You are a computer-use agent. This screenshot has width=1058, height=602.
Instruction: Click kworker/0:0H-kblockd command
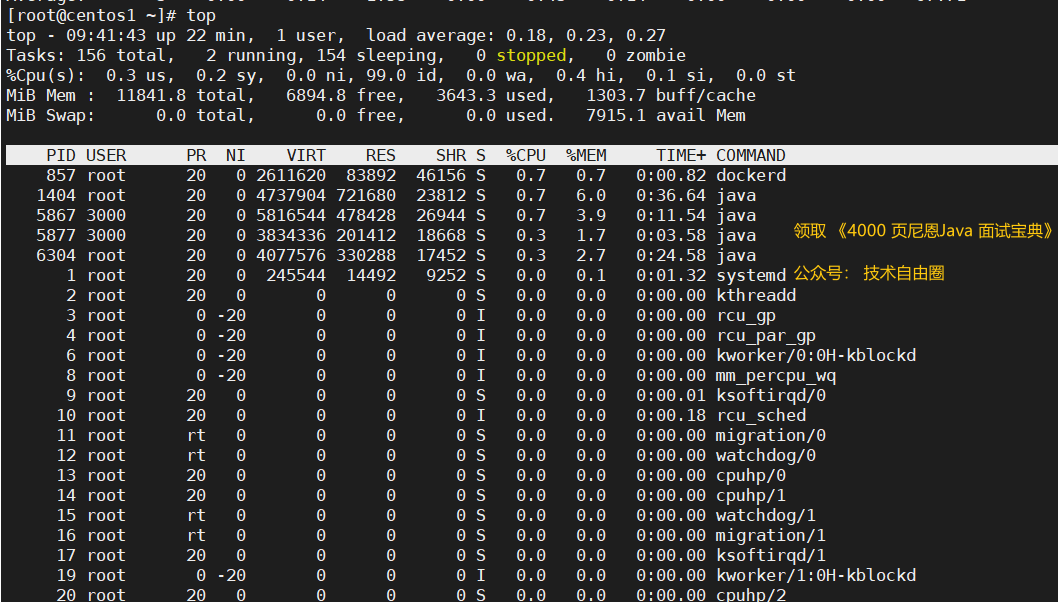(x=816, y=356)
